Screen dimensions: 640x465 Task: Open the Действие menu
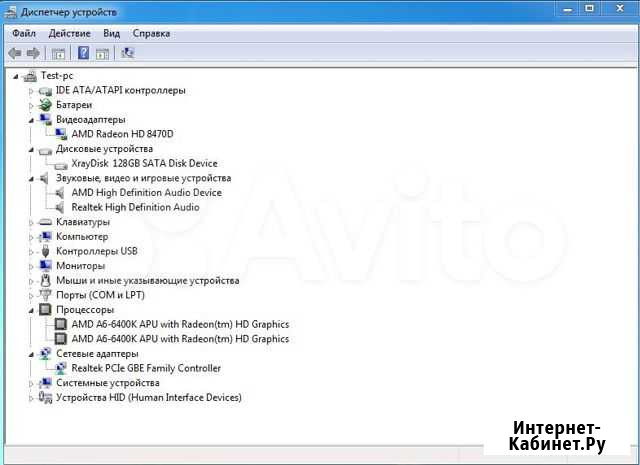[x=69, y=33]
